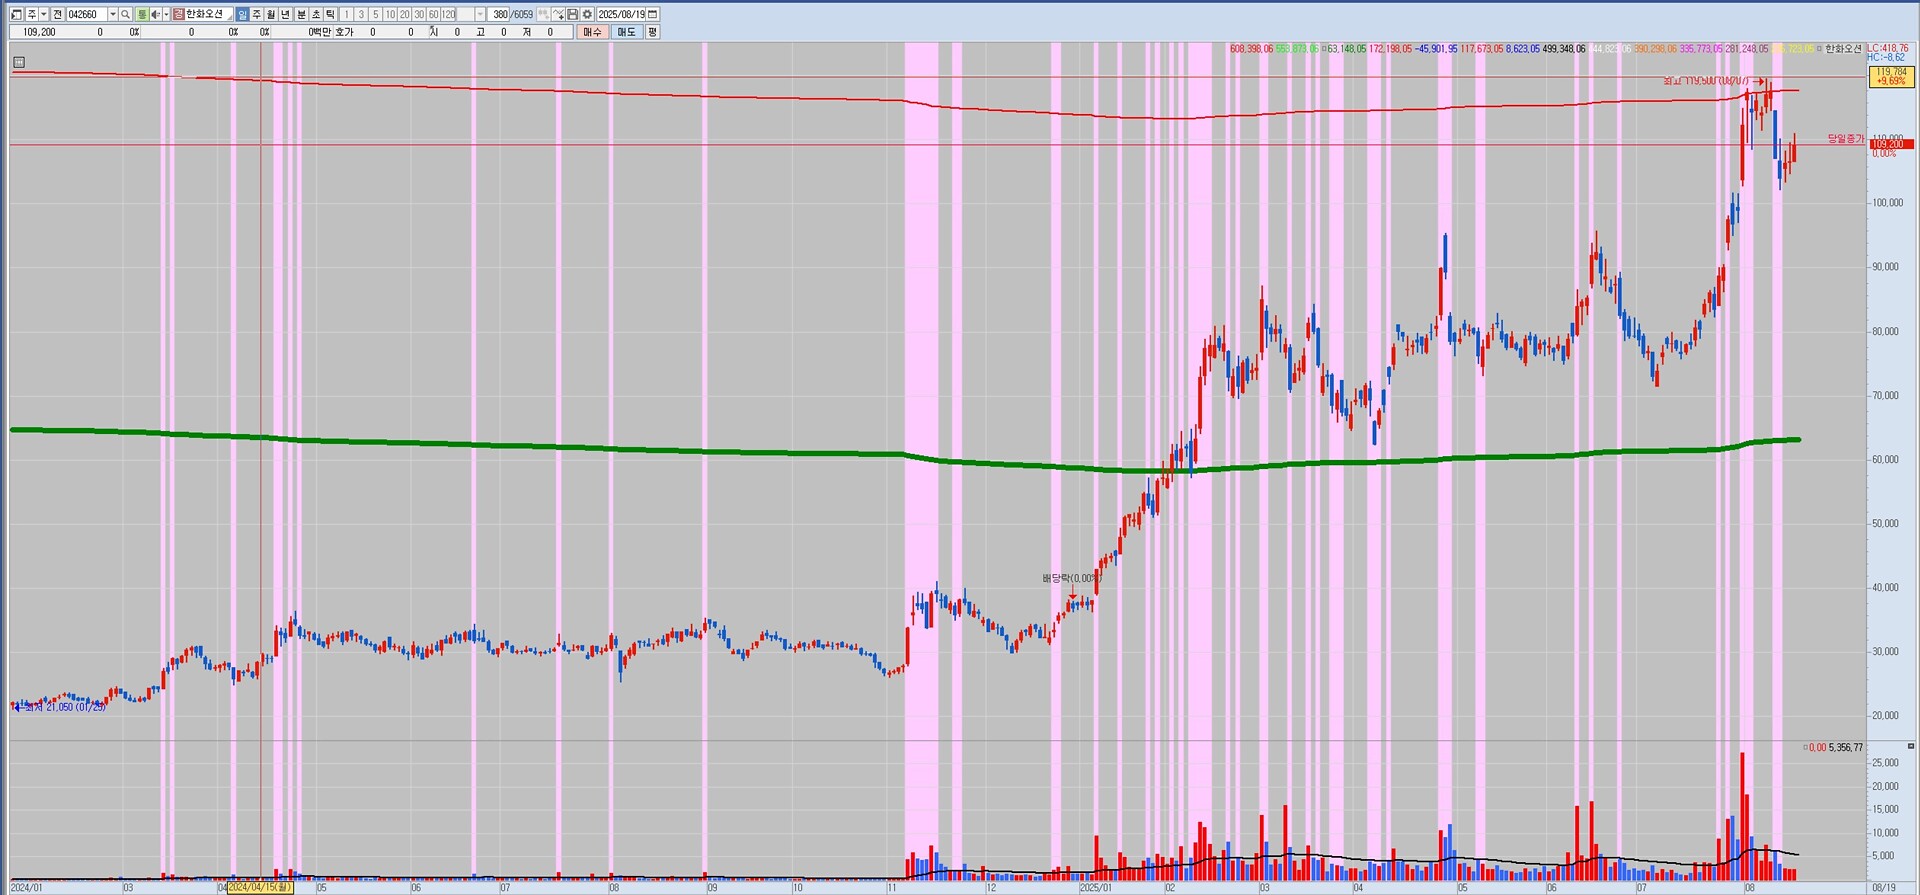The image size is (1920, 895).
Task: Click the 한화오션 legend label at chart top-right
Action: tap(1844, 49)
